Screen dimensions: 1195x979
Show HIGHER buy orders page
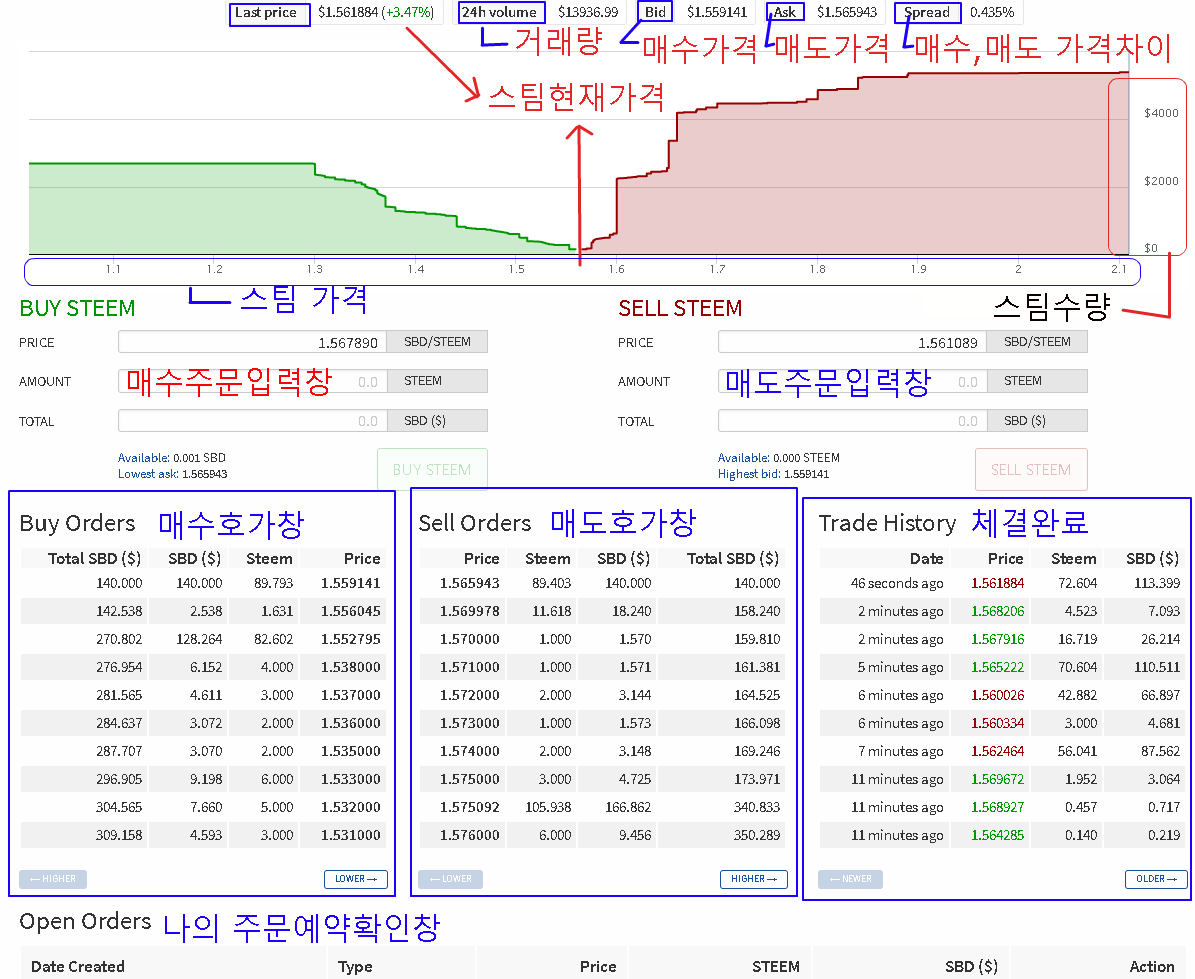coord(53,879)
